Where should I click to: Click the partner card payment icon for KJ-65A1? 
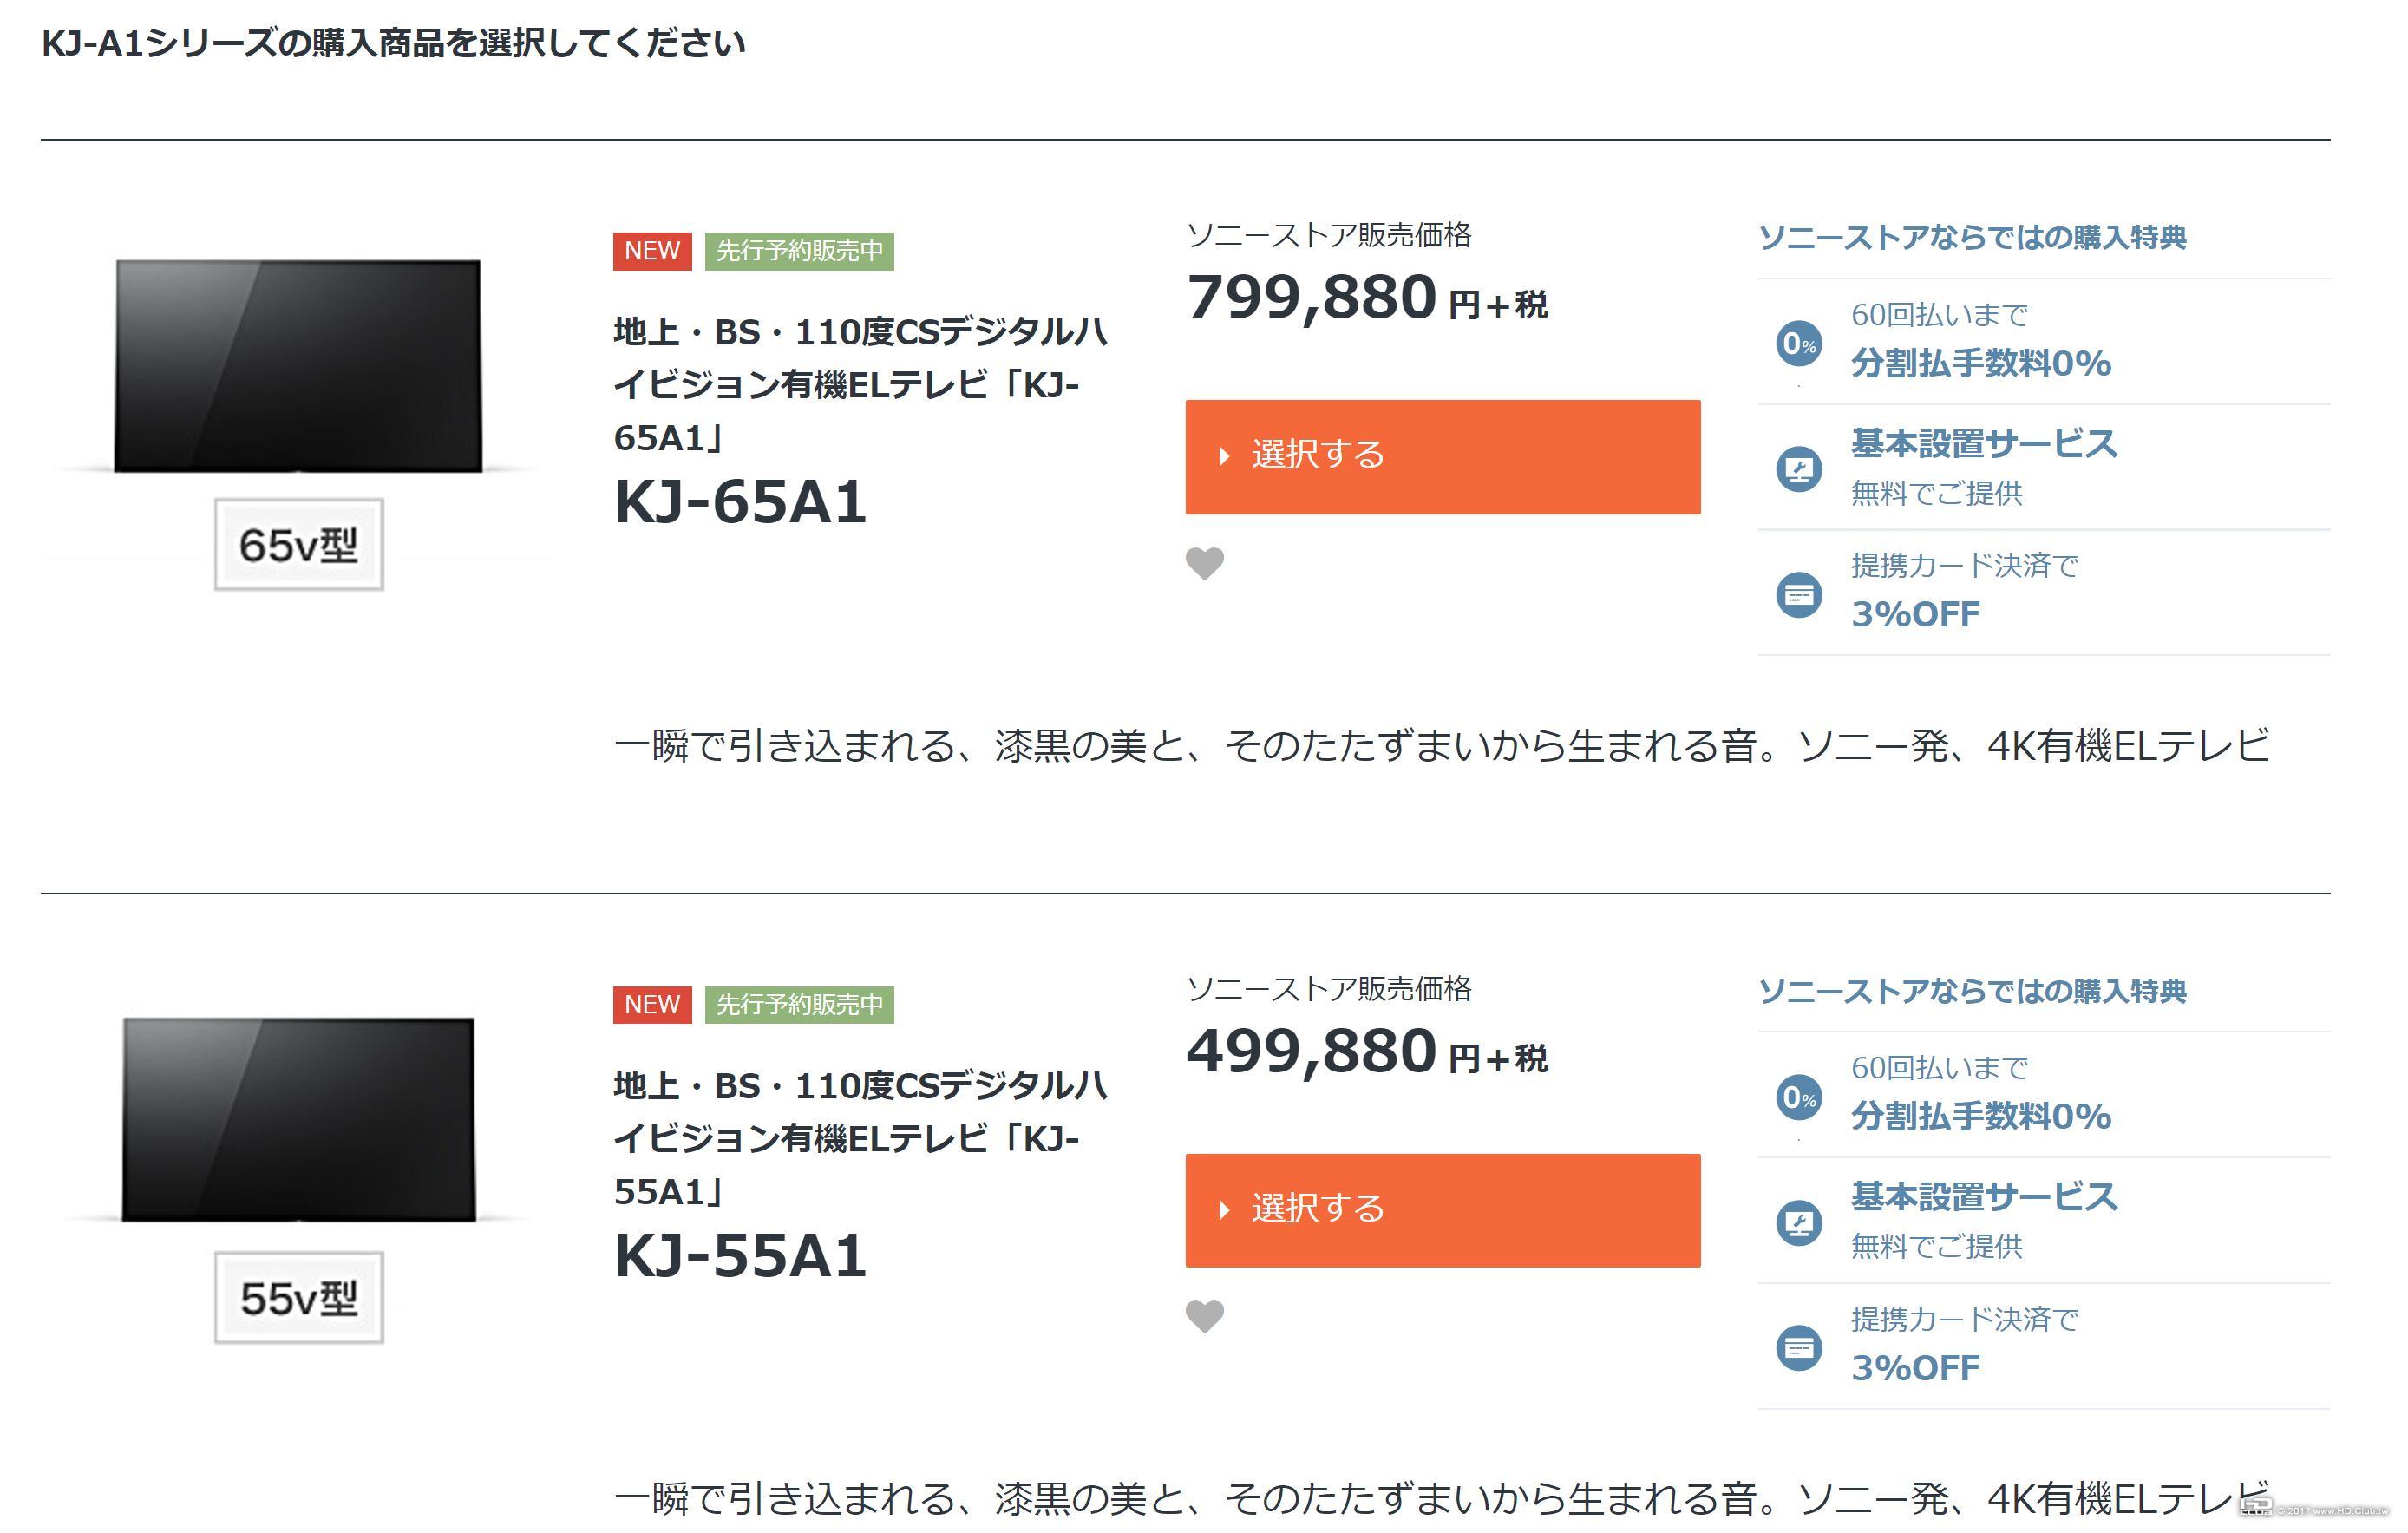pyautogui.click(x=1798, y=595)
